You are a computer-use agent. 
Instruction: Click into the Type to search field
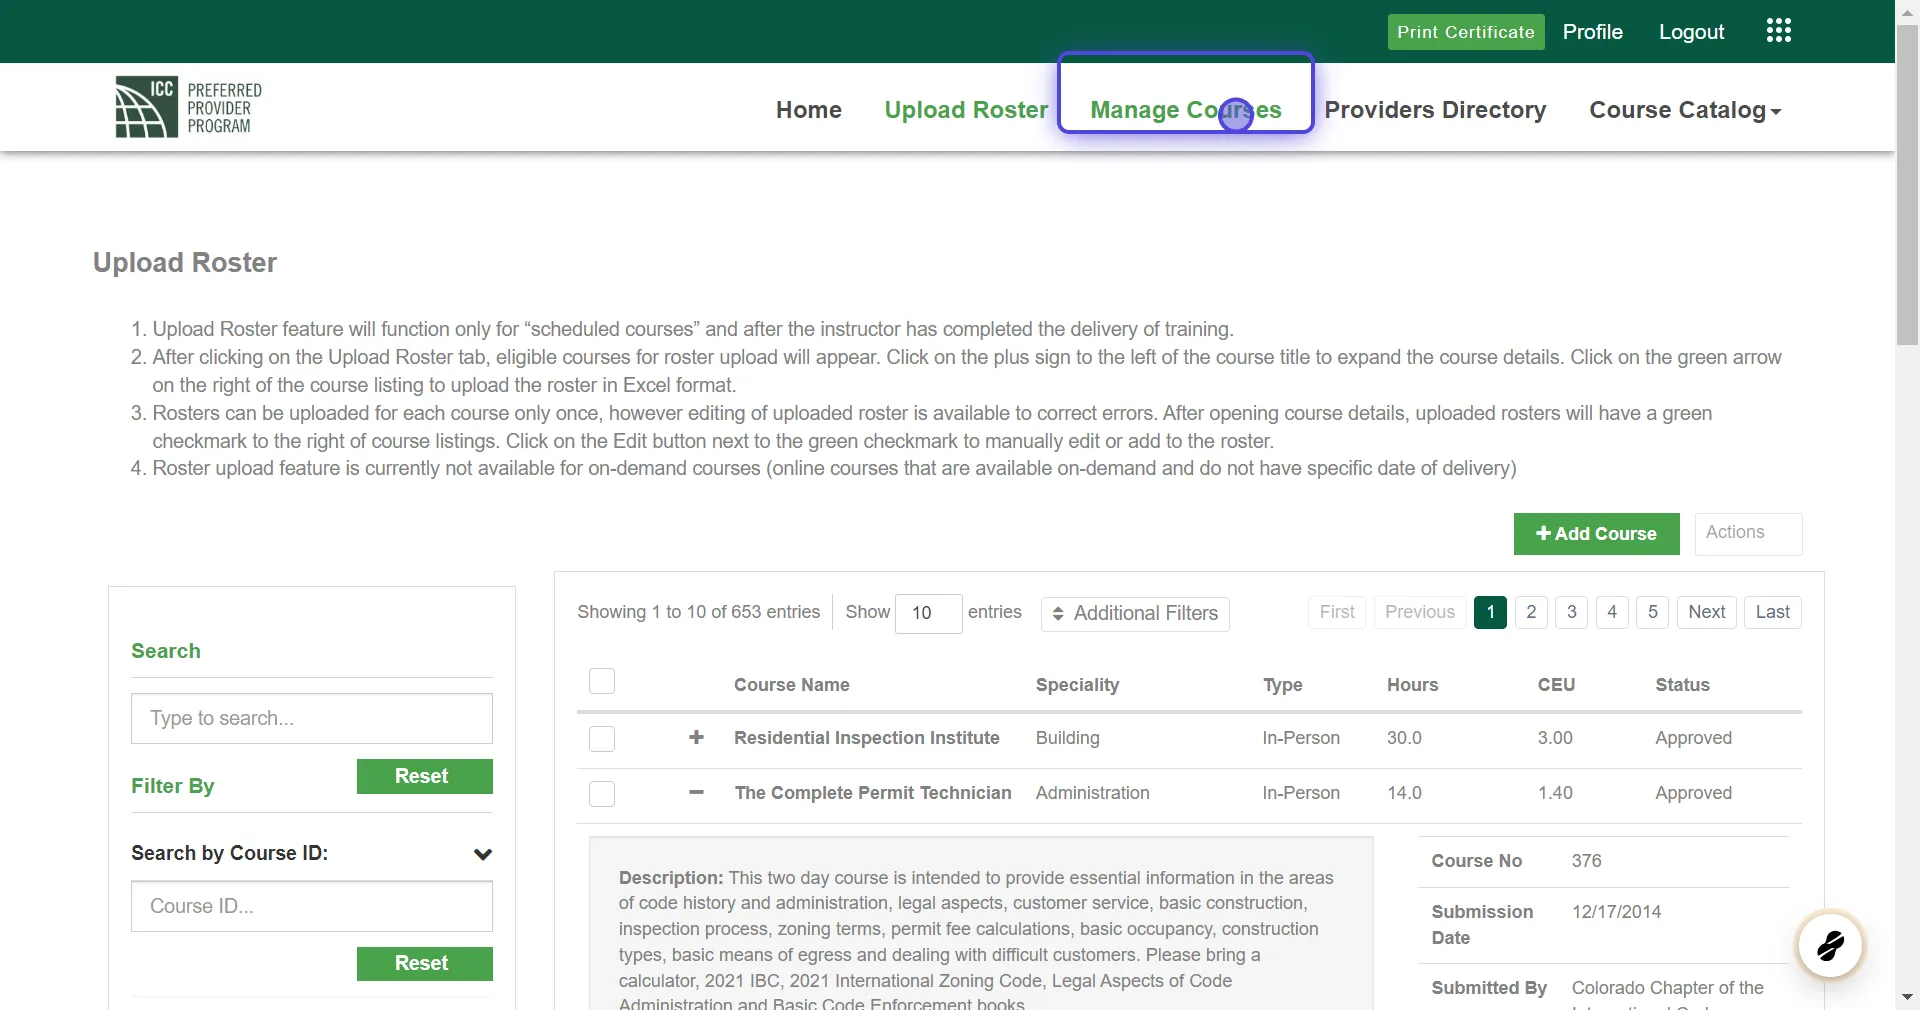311,718
